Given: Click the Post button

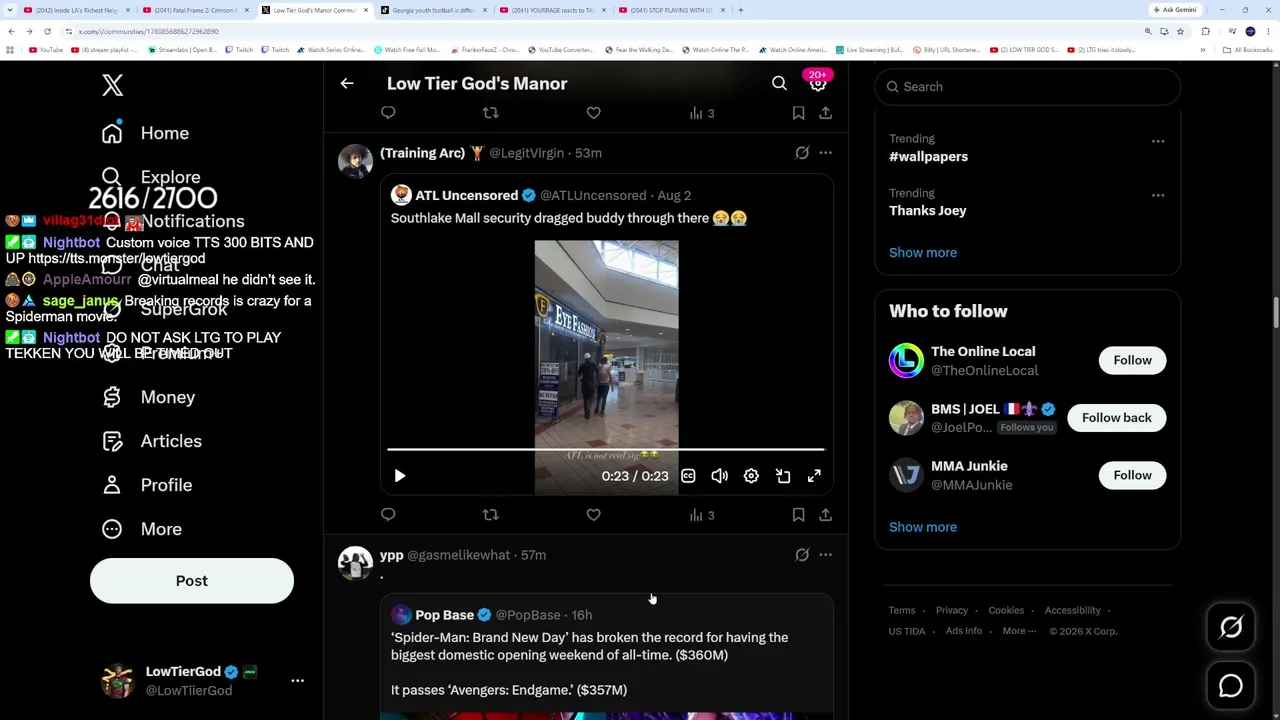Looking at the screenshot, I should click(192, 581).
